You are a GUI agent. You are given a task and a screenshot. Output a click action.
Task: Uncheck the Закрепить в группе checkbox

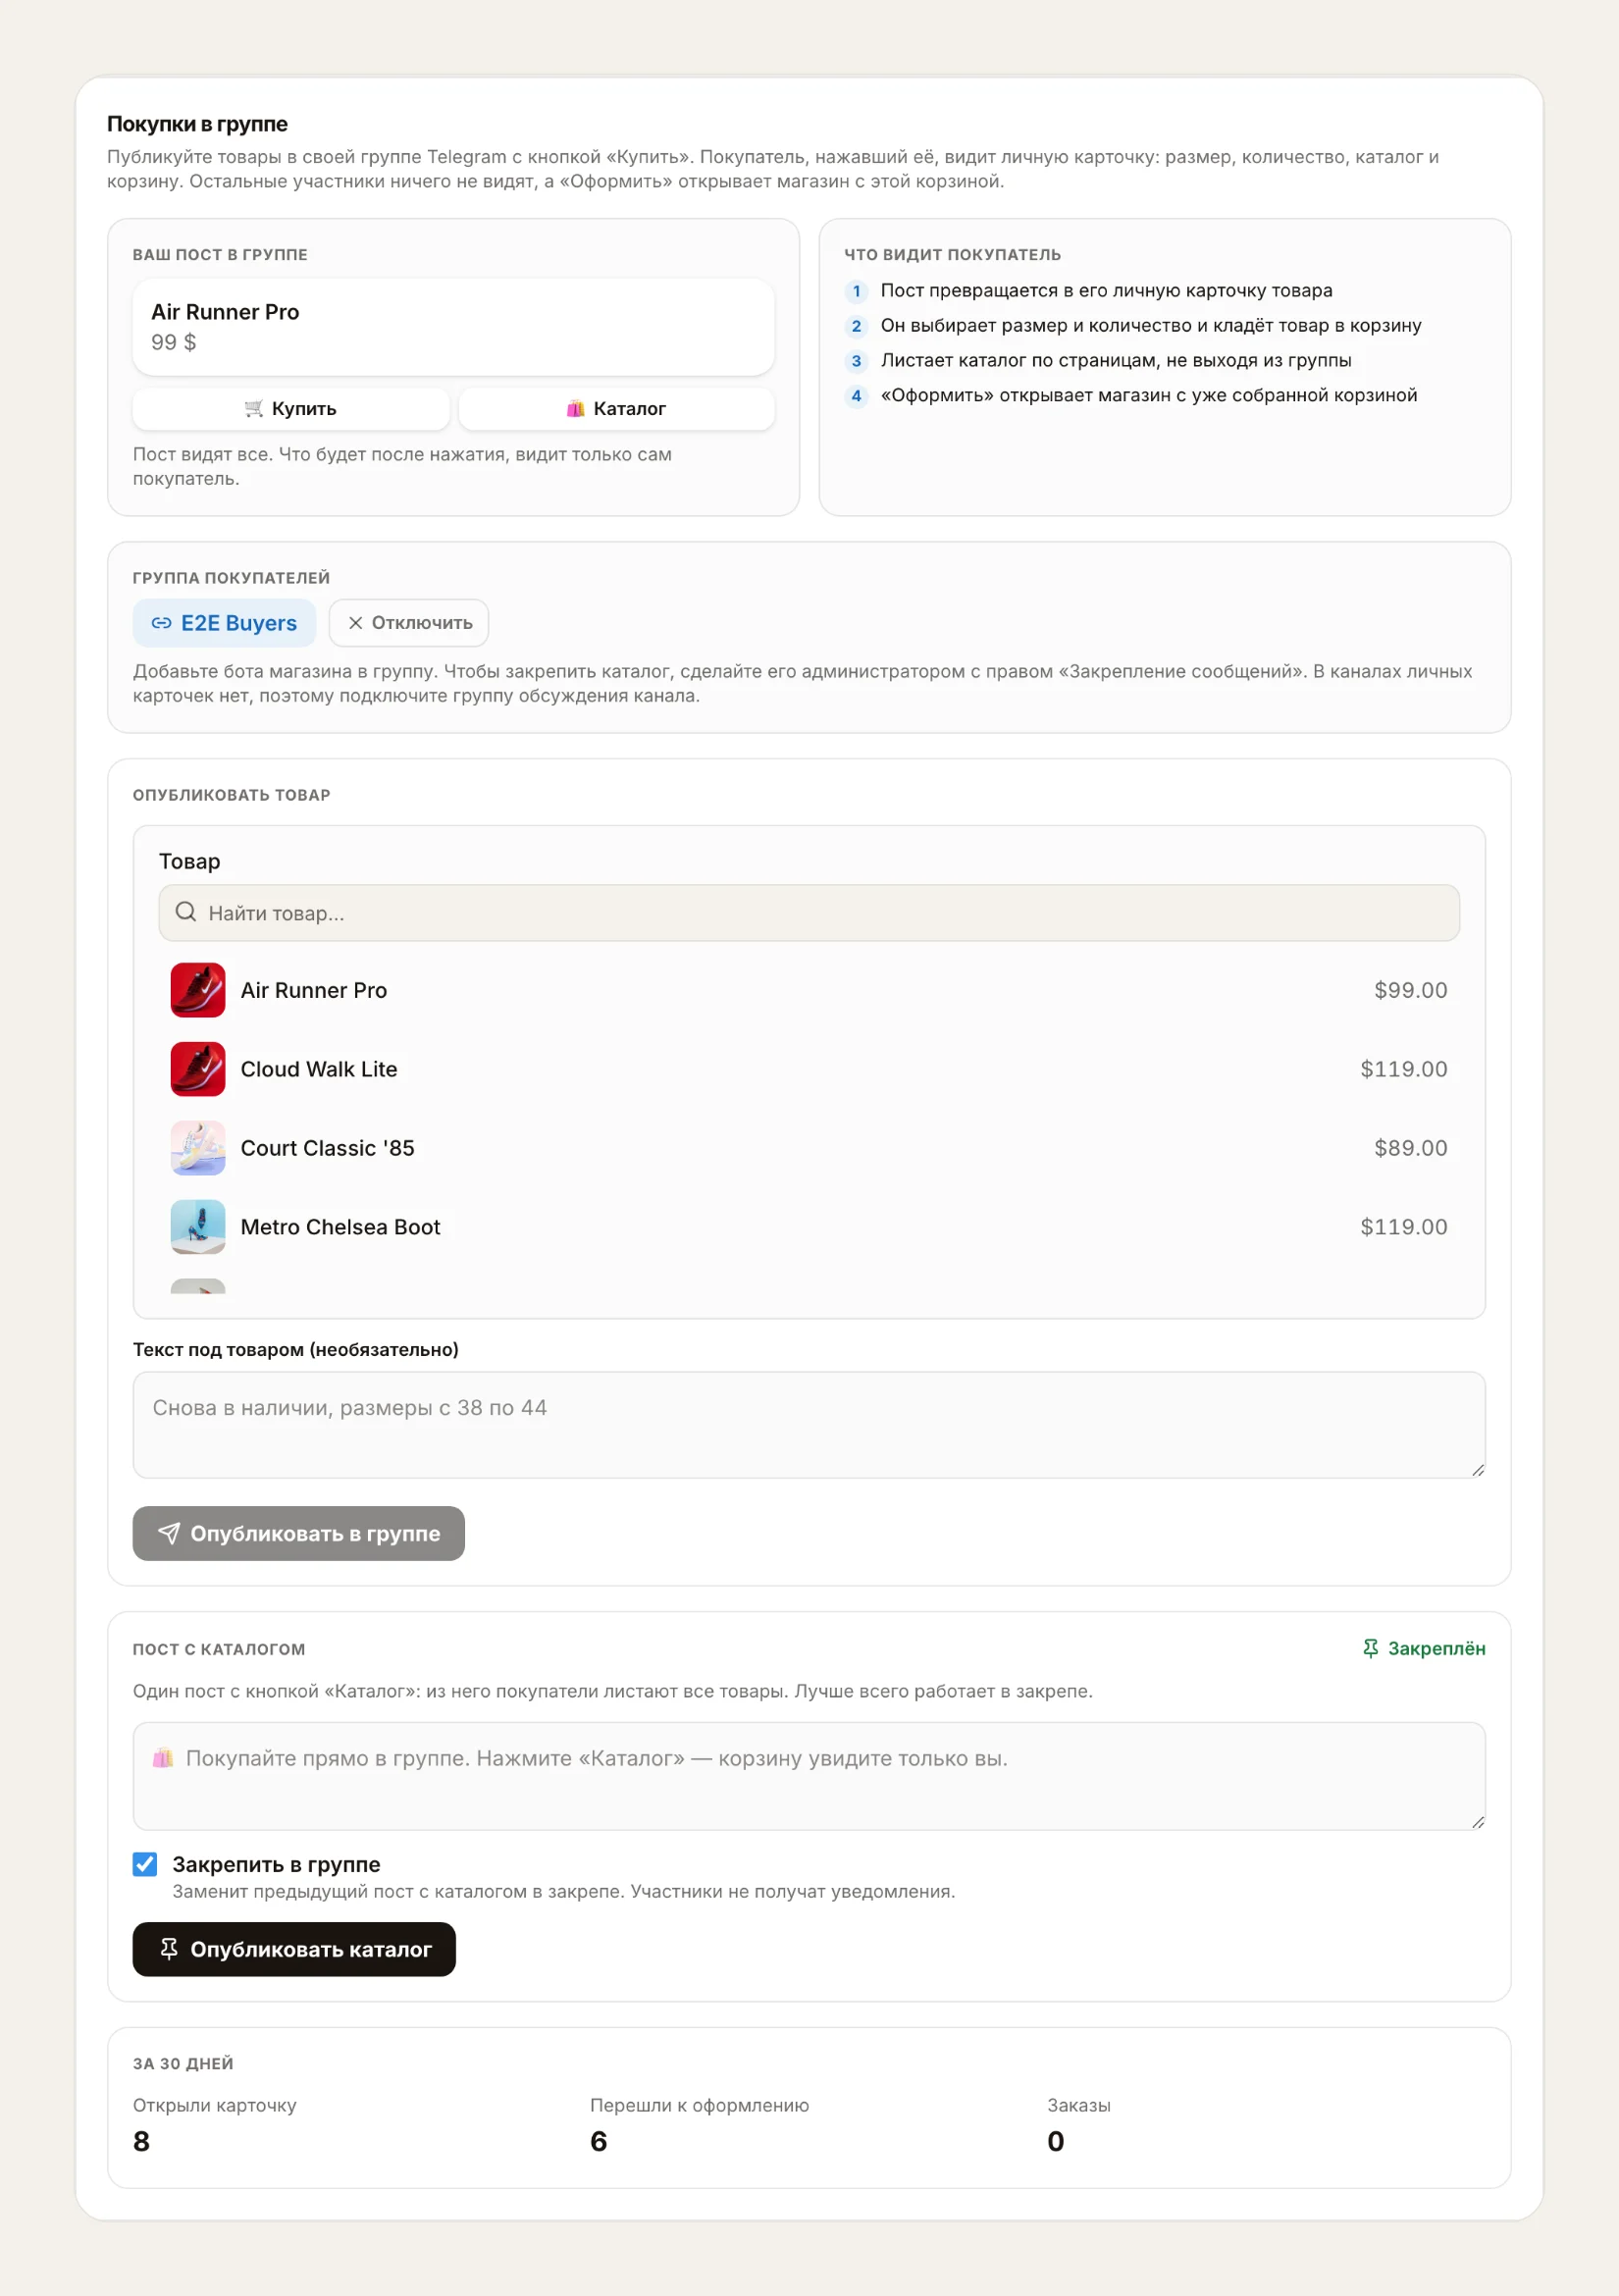[145, 1864]
